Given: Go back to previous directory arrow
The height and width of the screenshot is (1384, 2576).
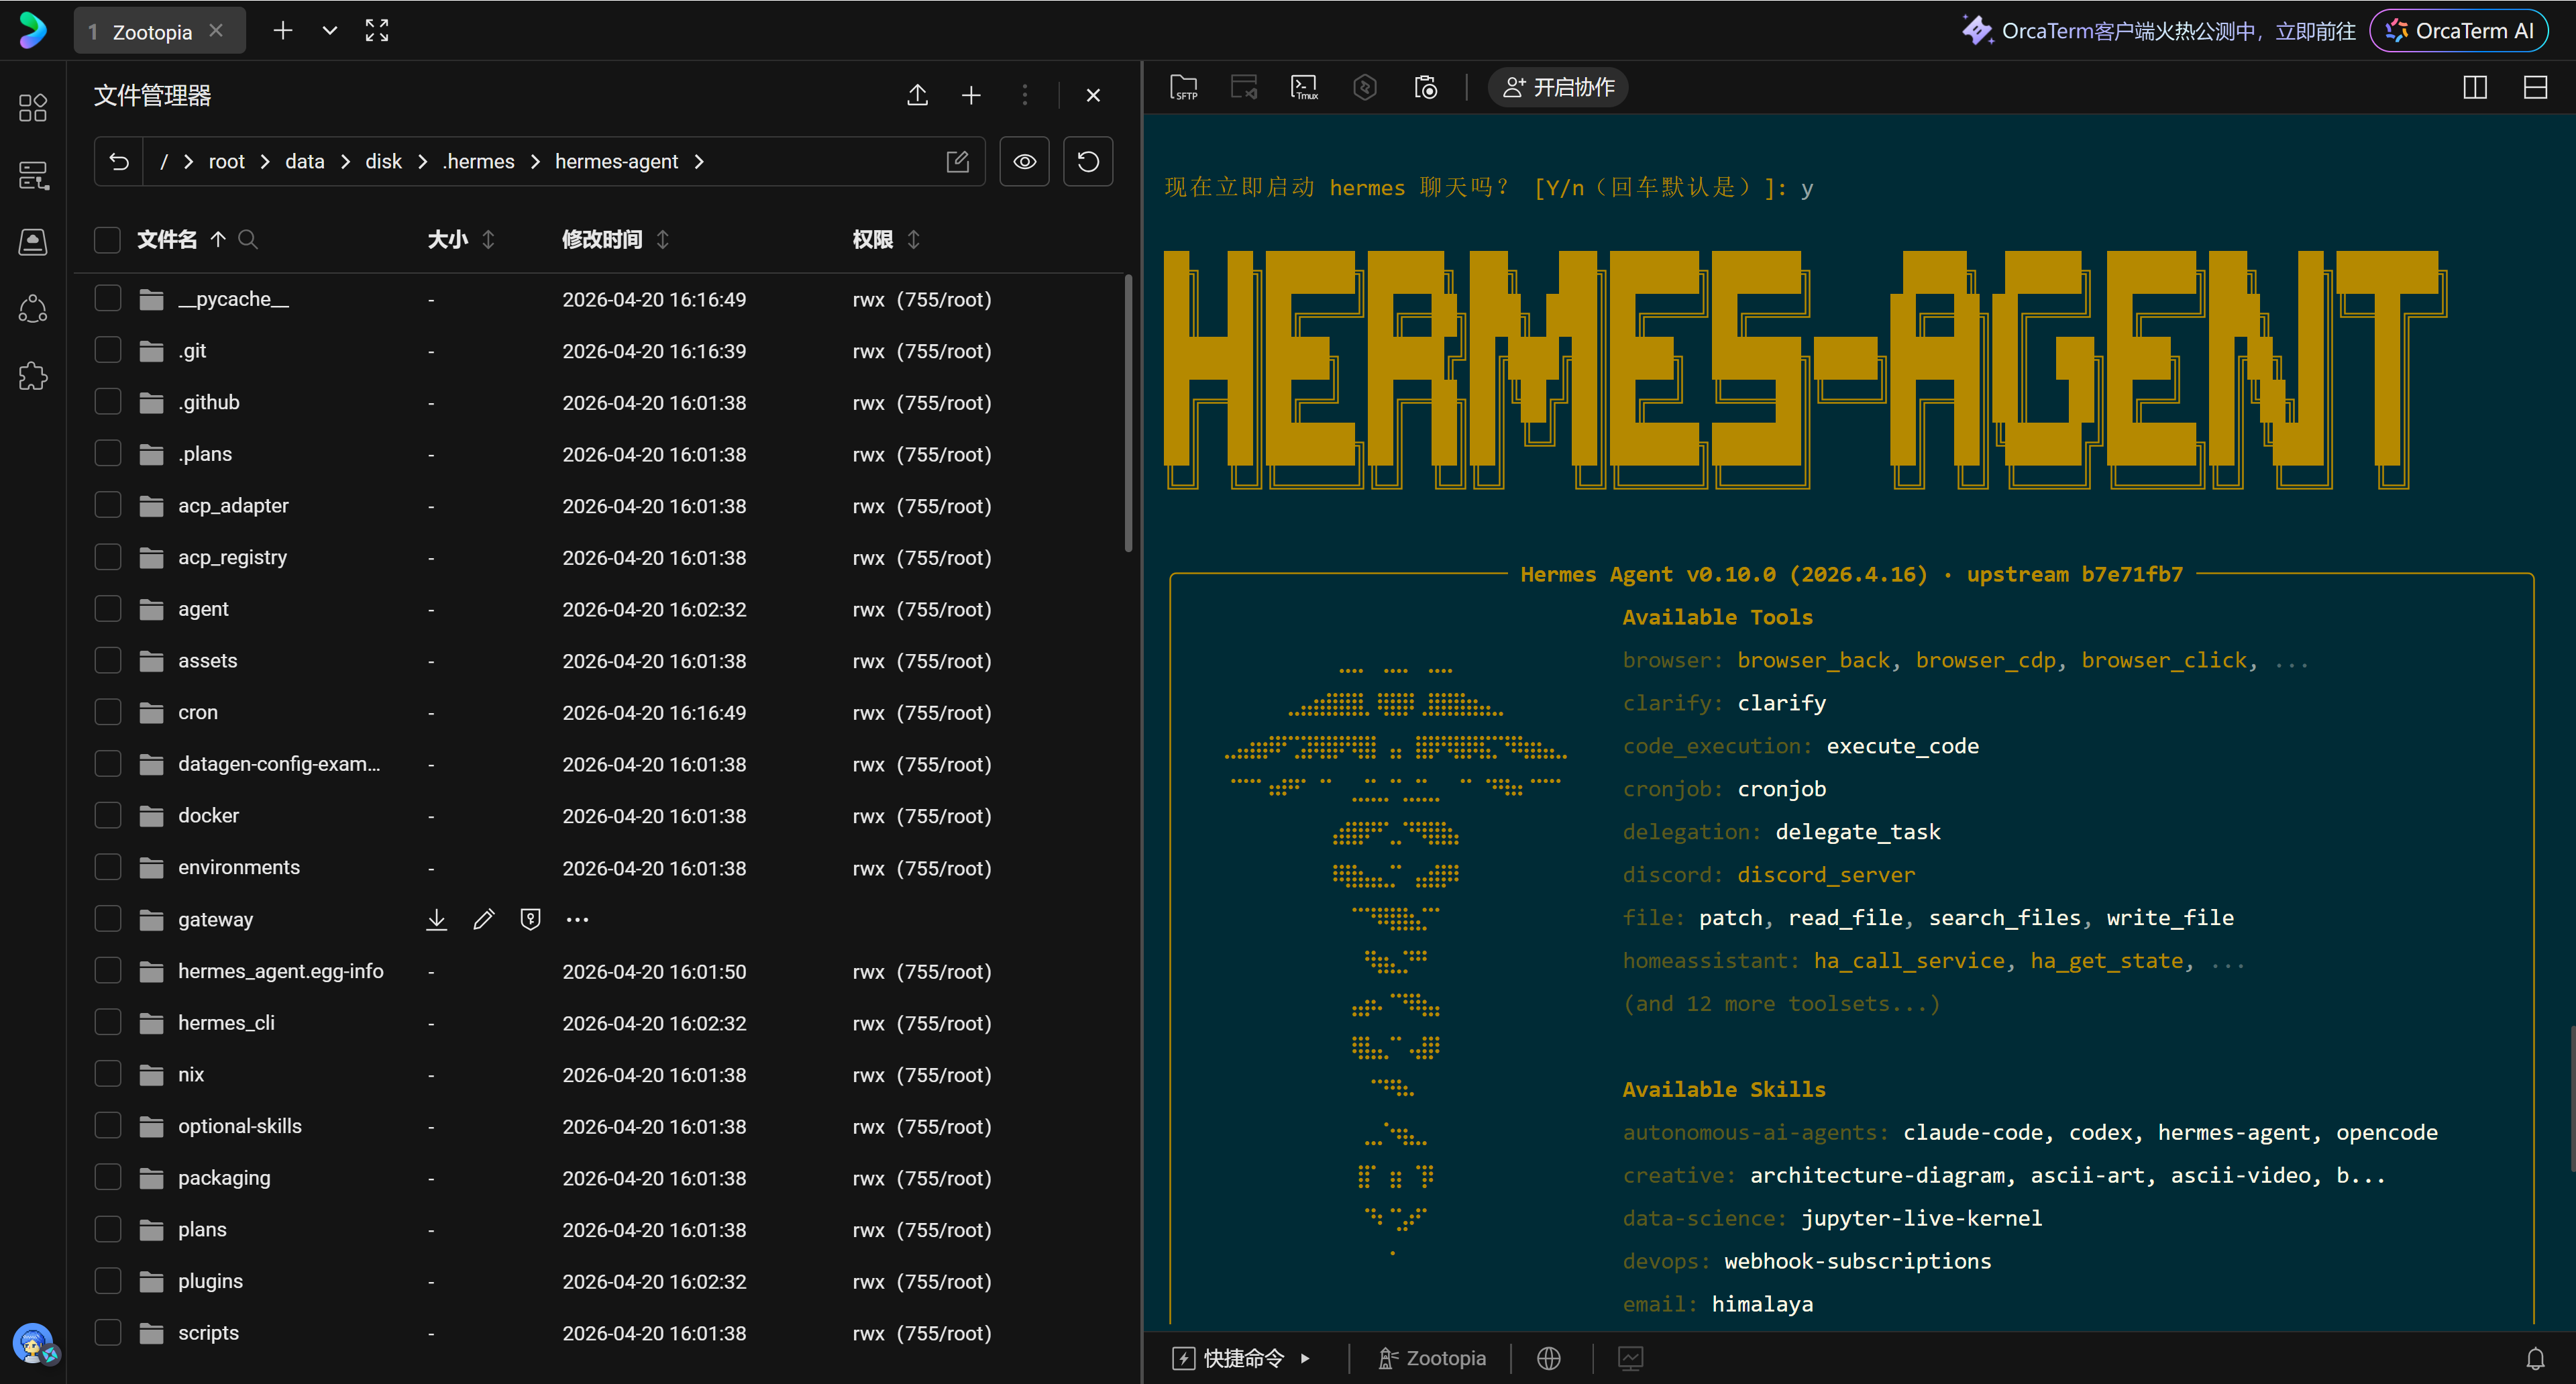Looking at the screenshot, I should [x=119, y=161].
